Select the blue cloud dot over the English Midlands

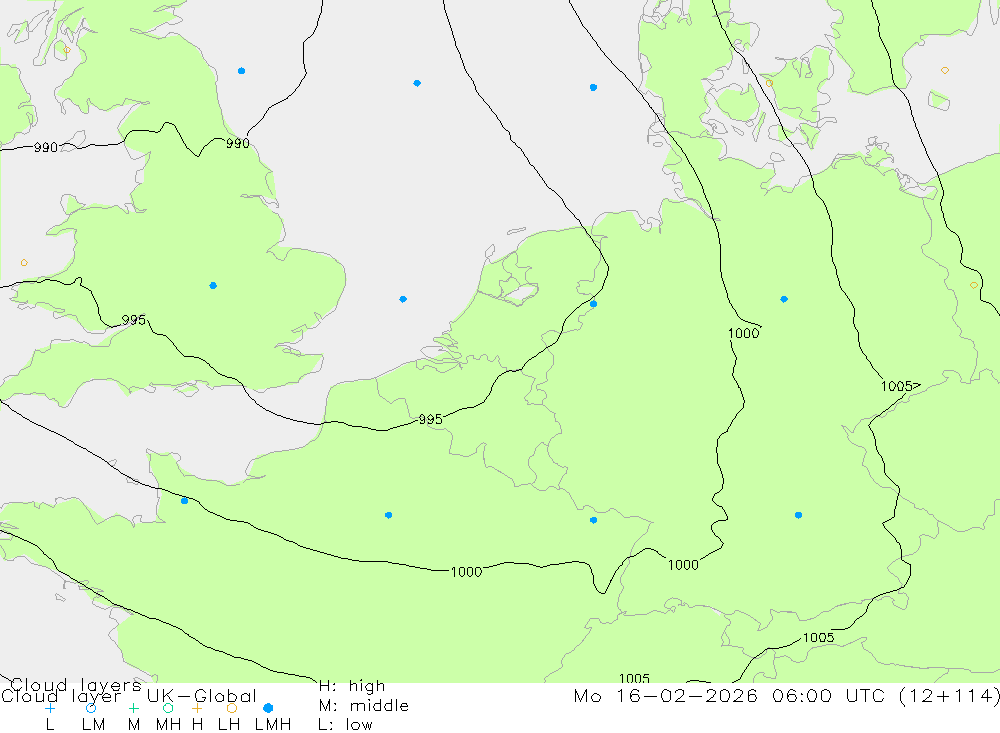coord(213,286)
